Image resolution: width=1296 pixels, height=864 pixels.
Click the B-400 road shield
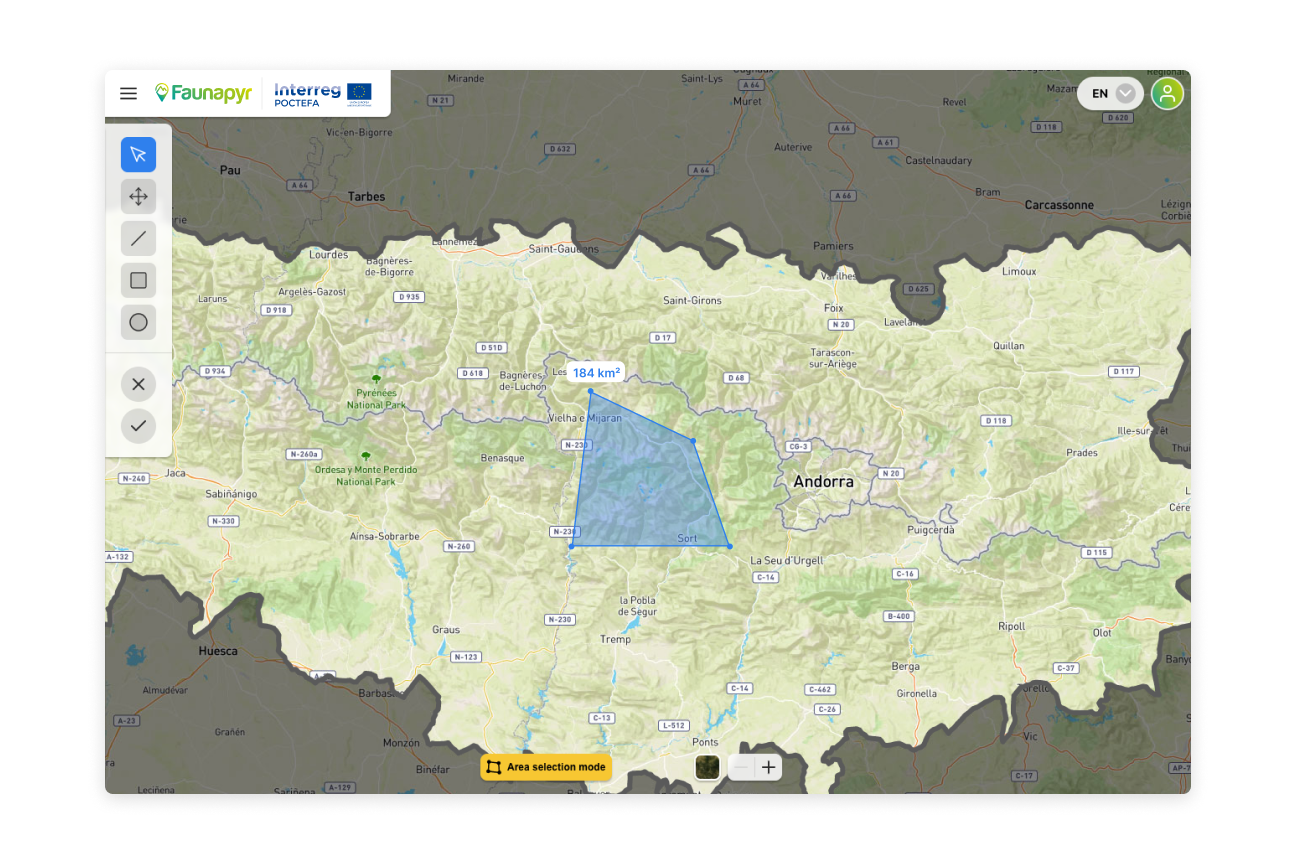click(898, 616)
